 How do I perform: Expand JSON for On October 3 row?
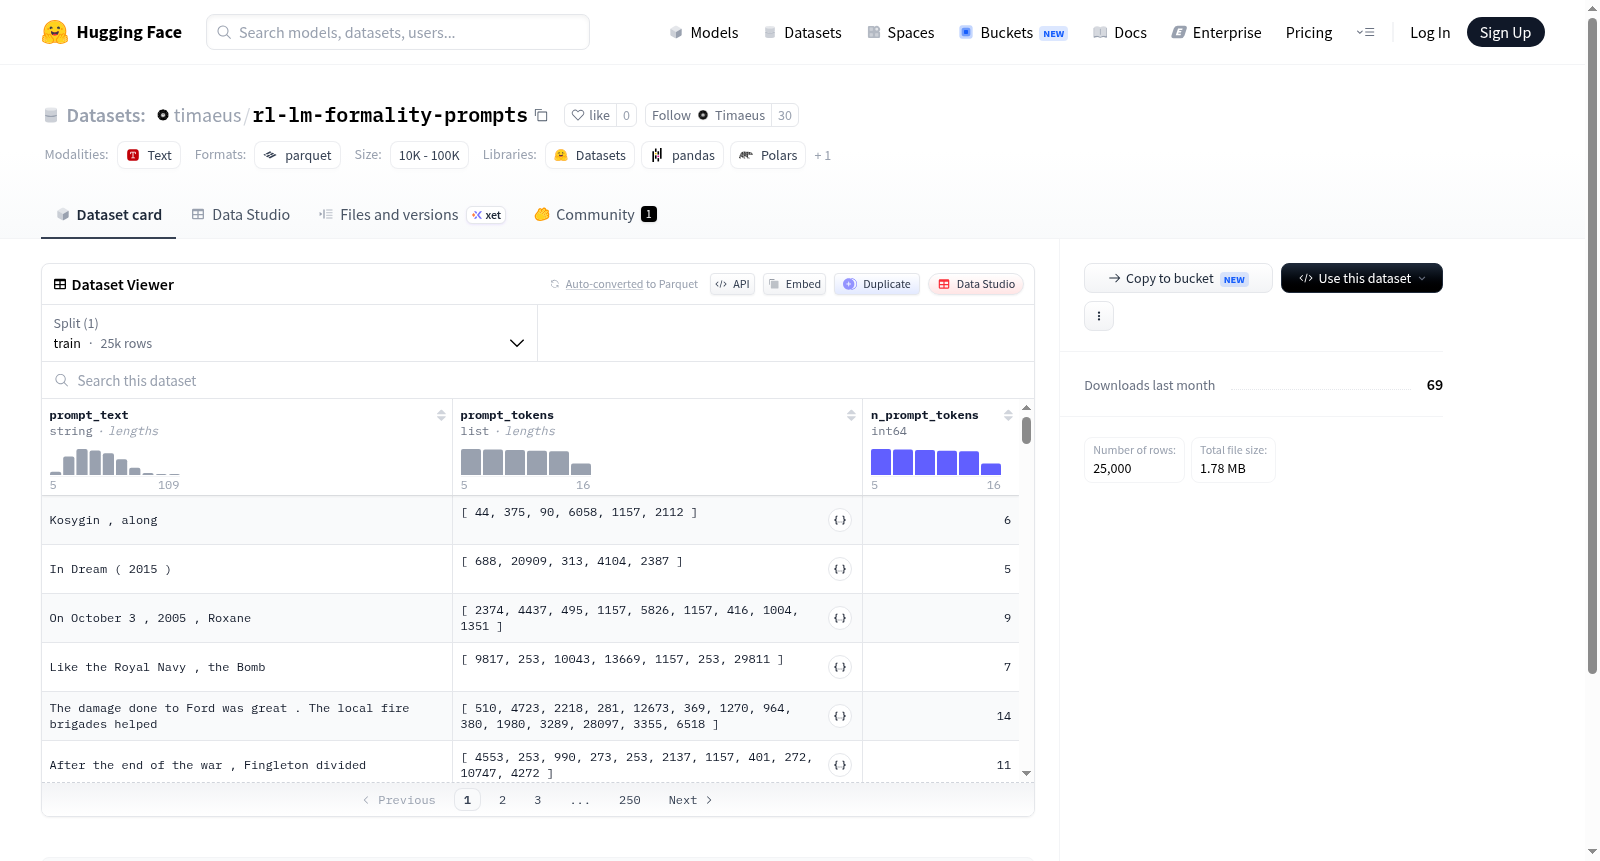[840, 618]
